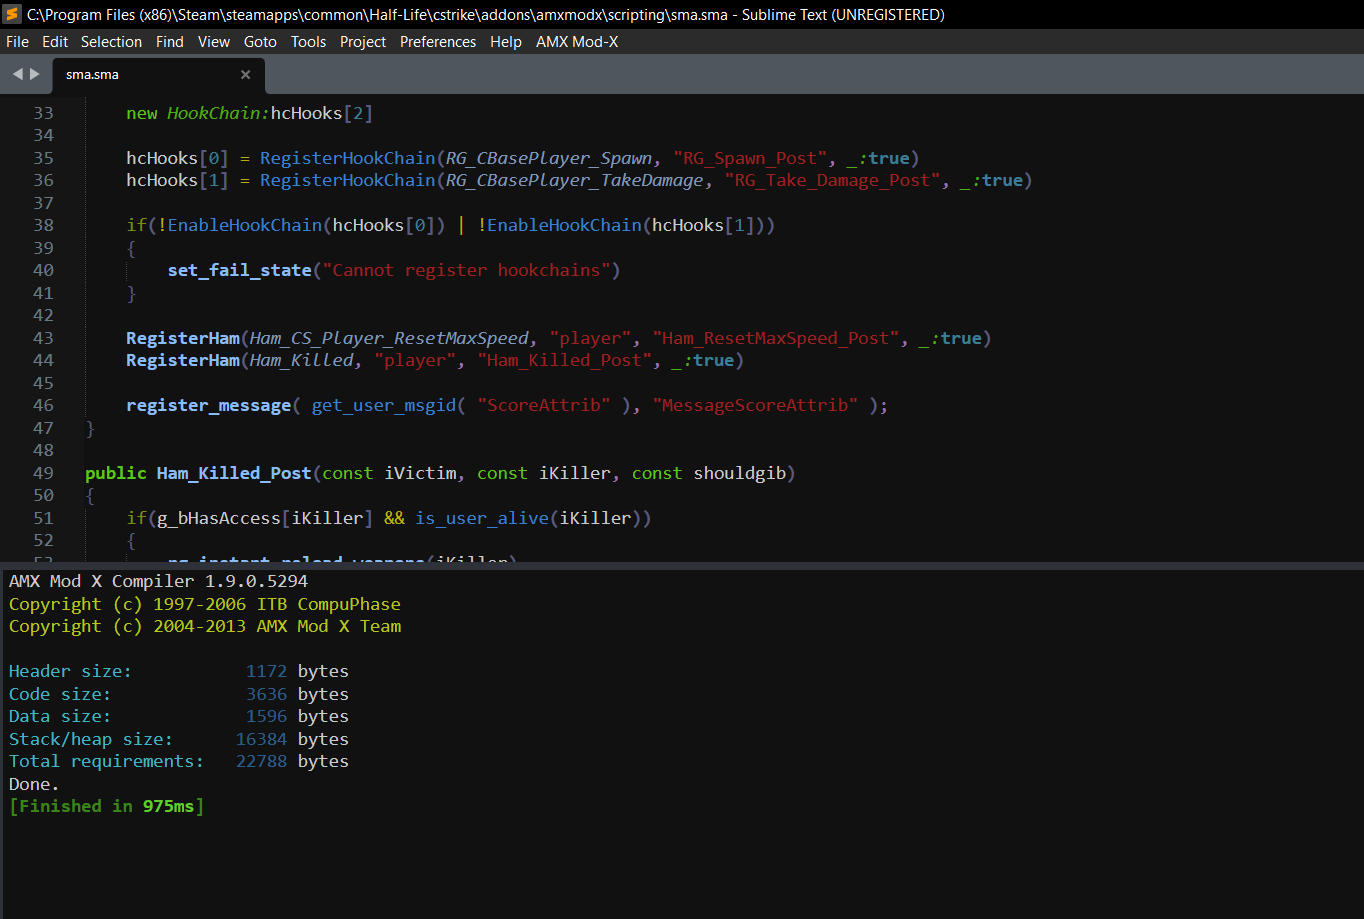
Task: Go to previous tab with left arrow
Action: pyautogui.click(x=17, y=74)
